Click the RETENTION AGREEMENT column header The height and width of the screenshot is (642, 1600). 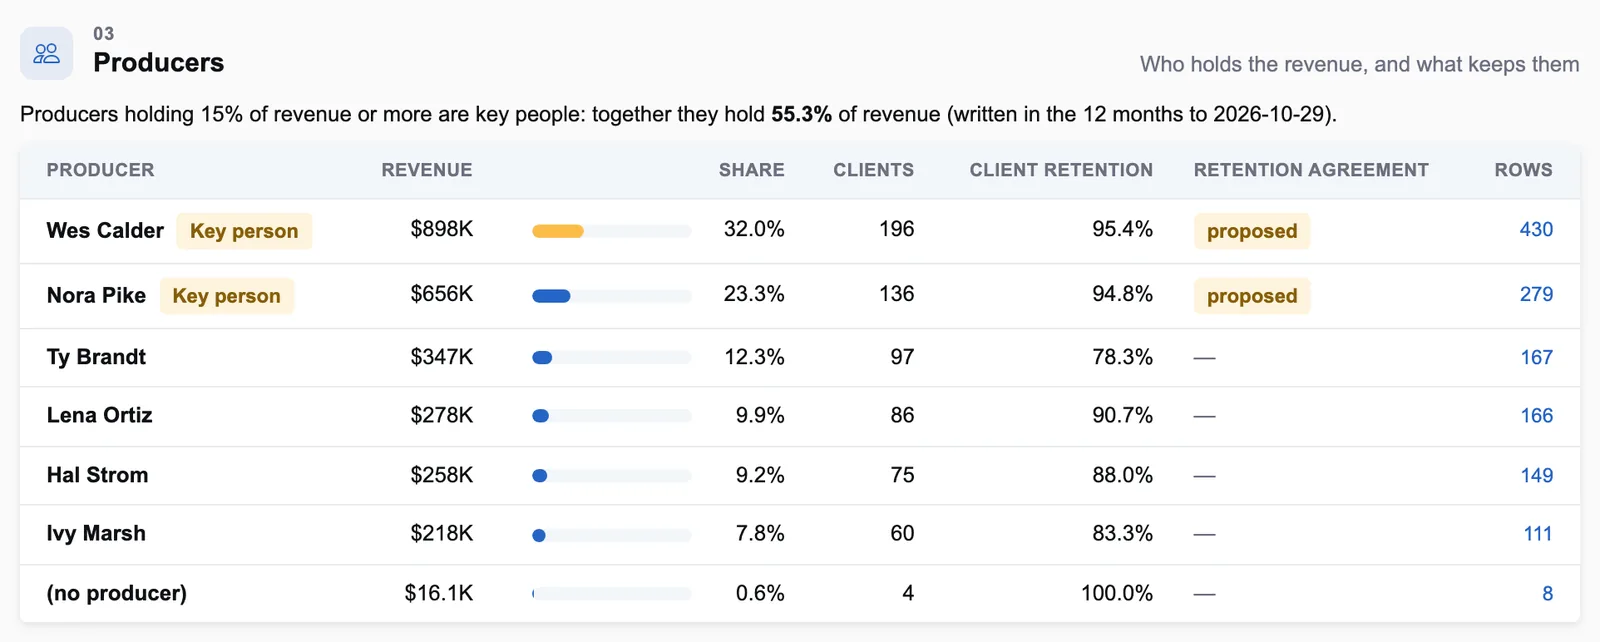[x=1311, y=170]
